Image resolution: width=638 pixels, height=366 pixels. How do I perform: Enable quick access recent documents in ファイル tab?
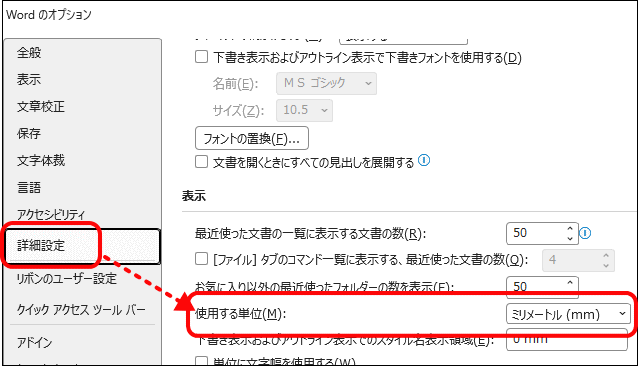(201, 259)
